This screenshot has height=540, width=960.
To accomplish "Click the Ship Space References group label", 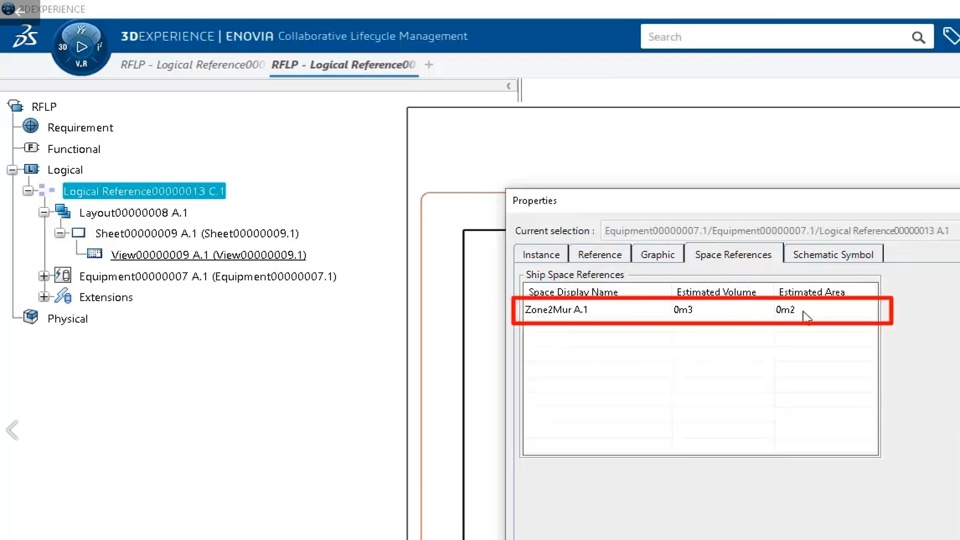I will tap(575, 275).
